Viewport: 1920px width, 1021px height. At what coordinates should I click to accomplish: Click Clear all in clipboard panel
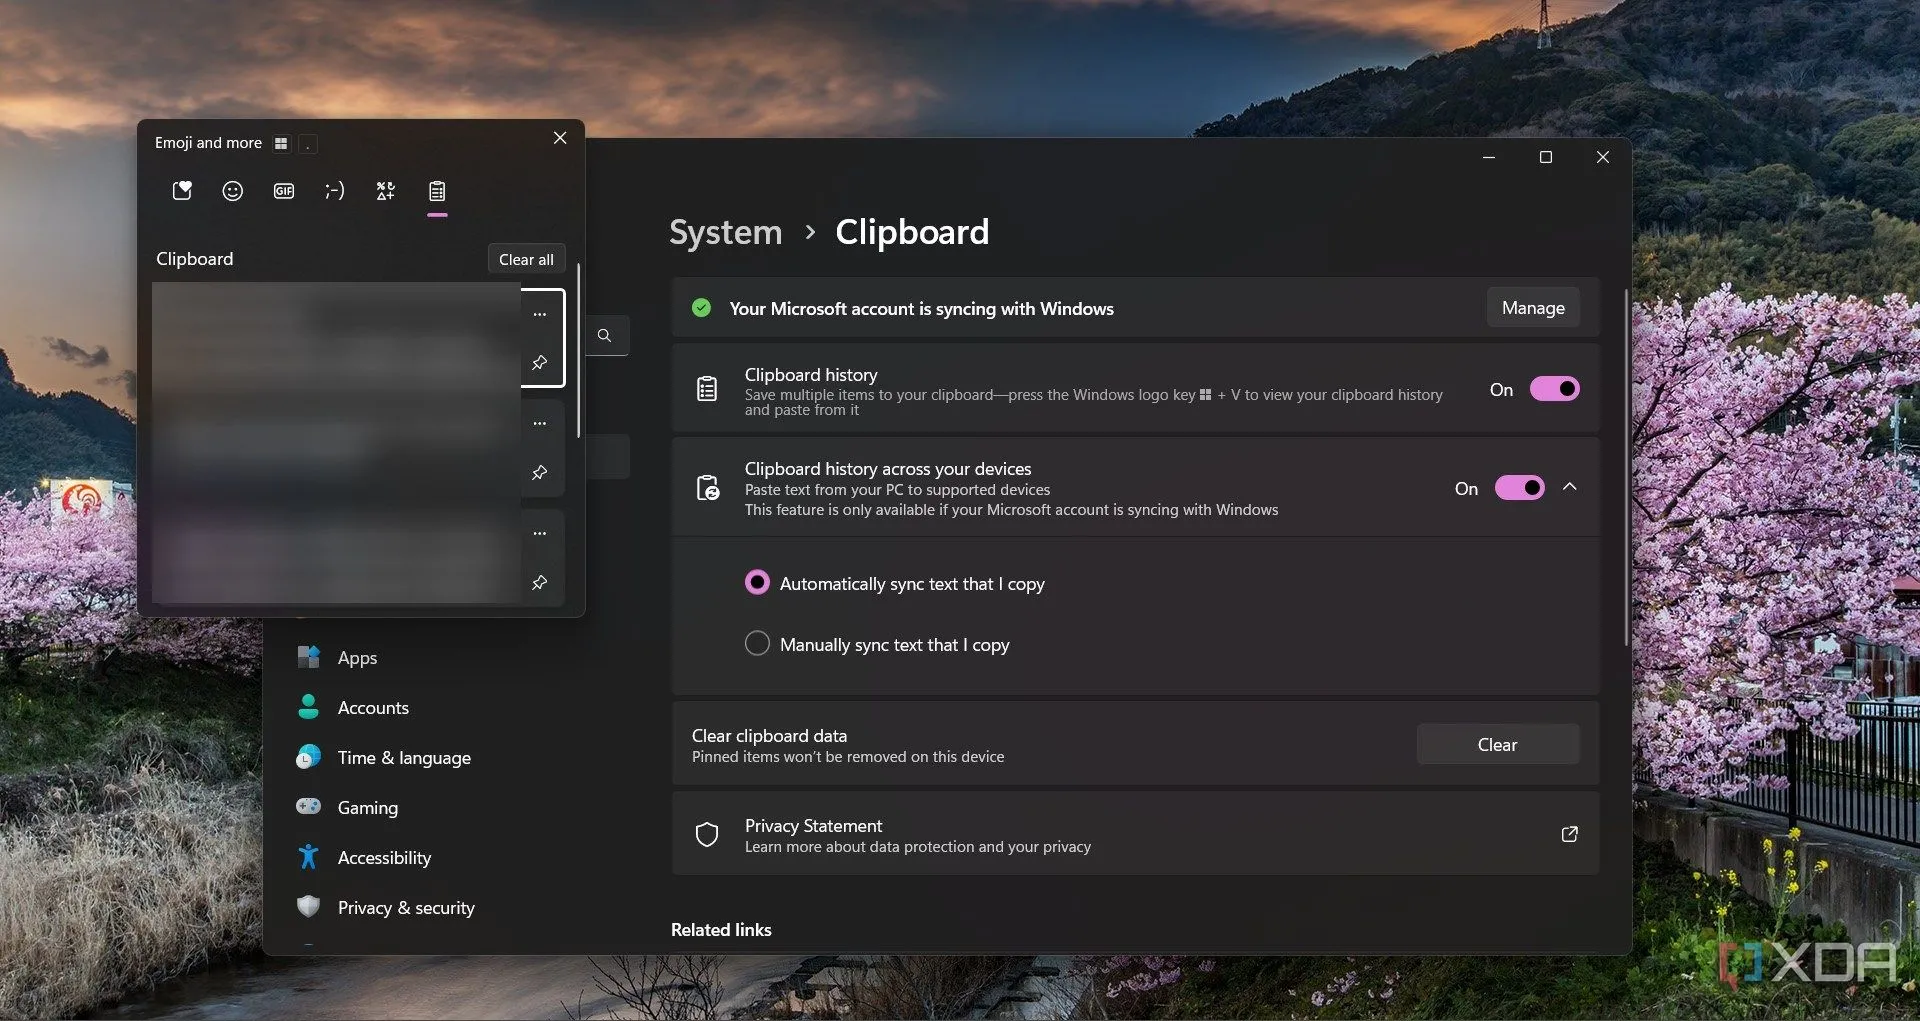(526, 260)
